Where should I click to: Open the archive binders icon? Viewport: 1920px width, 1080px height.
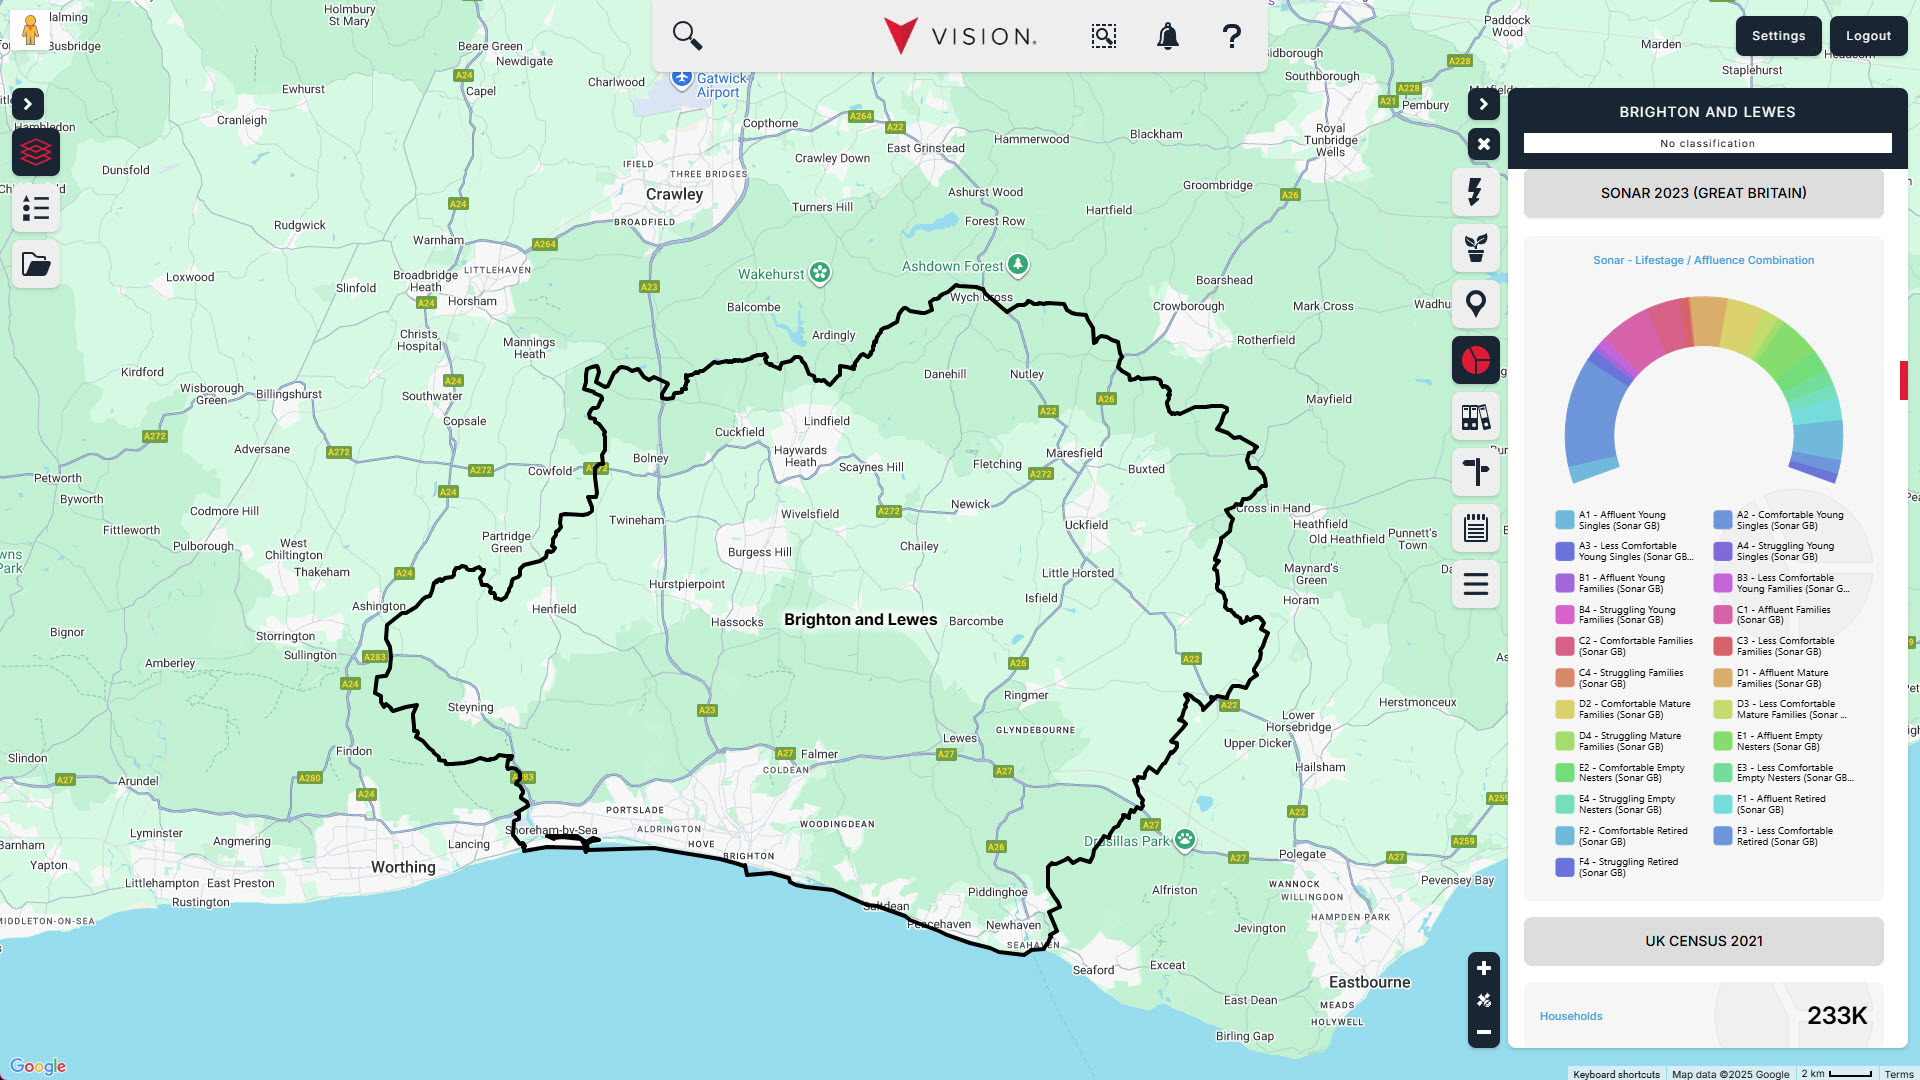tap(1475, 417)
